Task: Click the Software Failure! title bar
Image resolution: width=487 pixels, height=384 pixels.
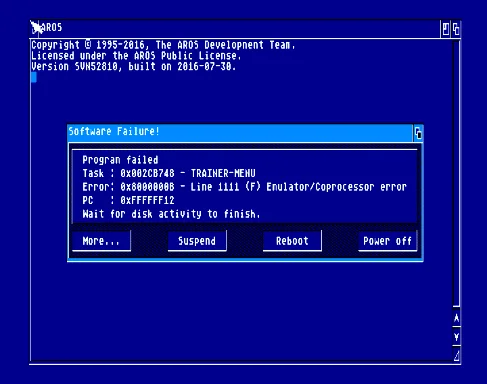Action: click(240, 133)
